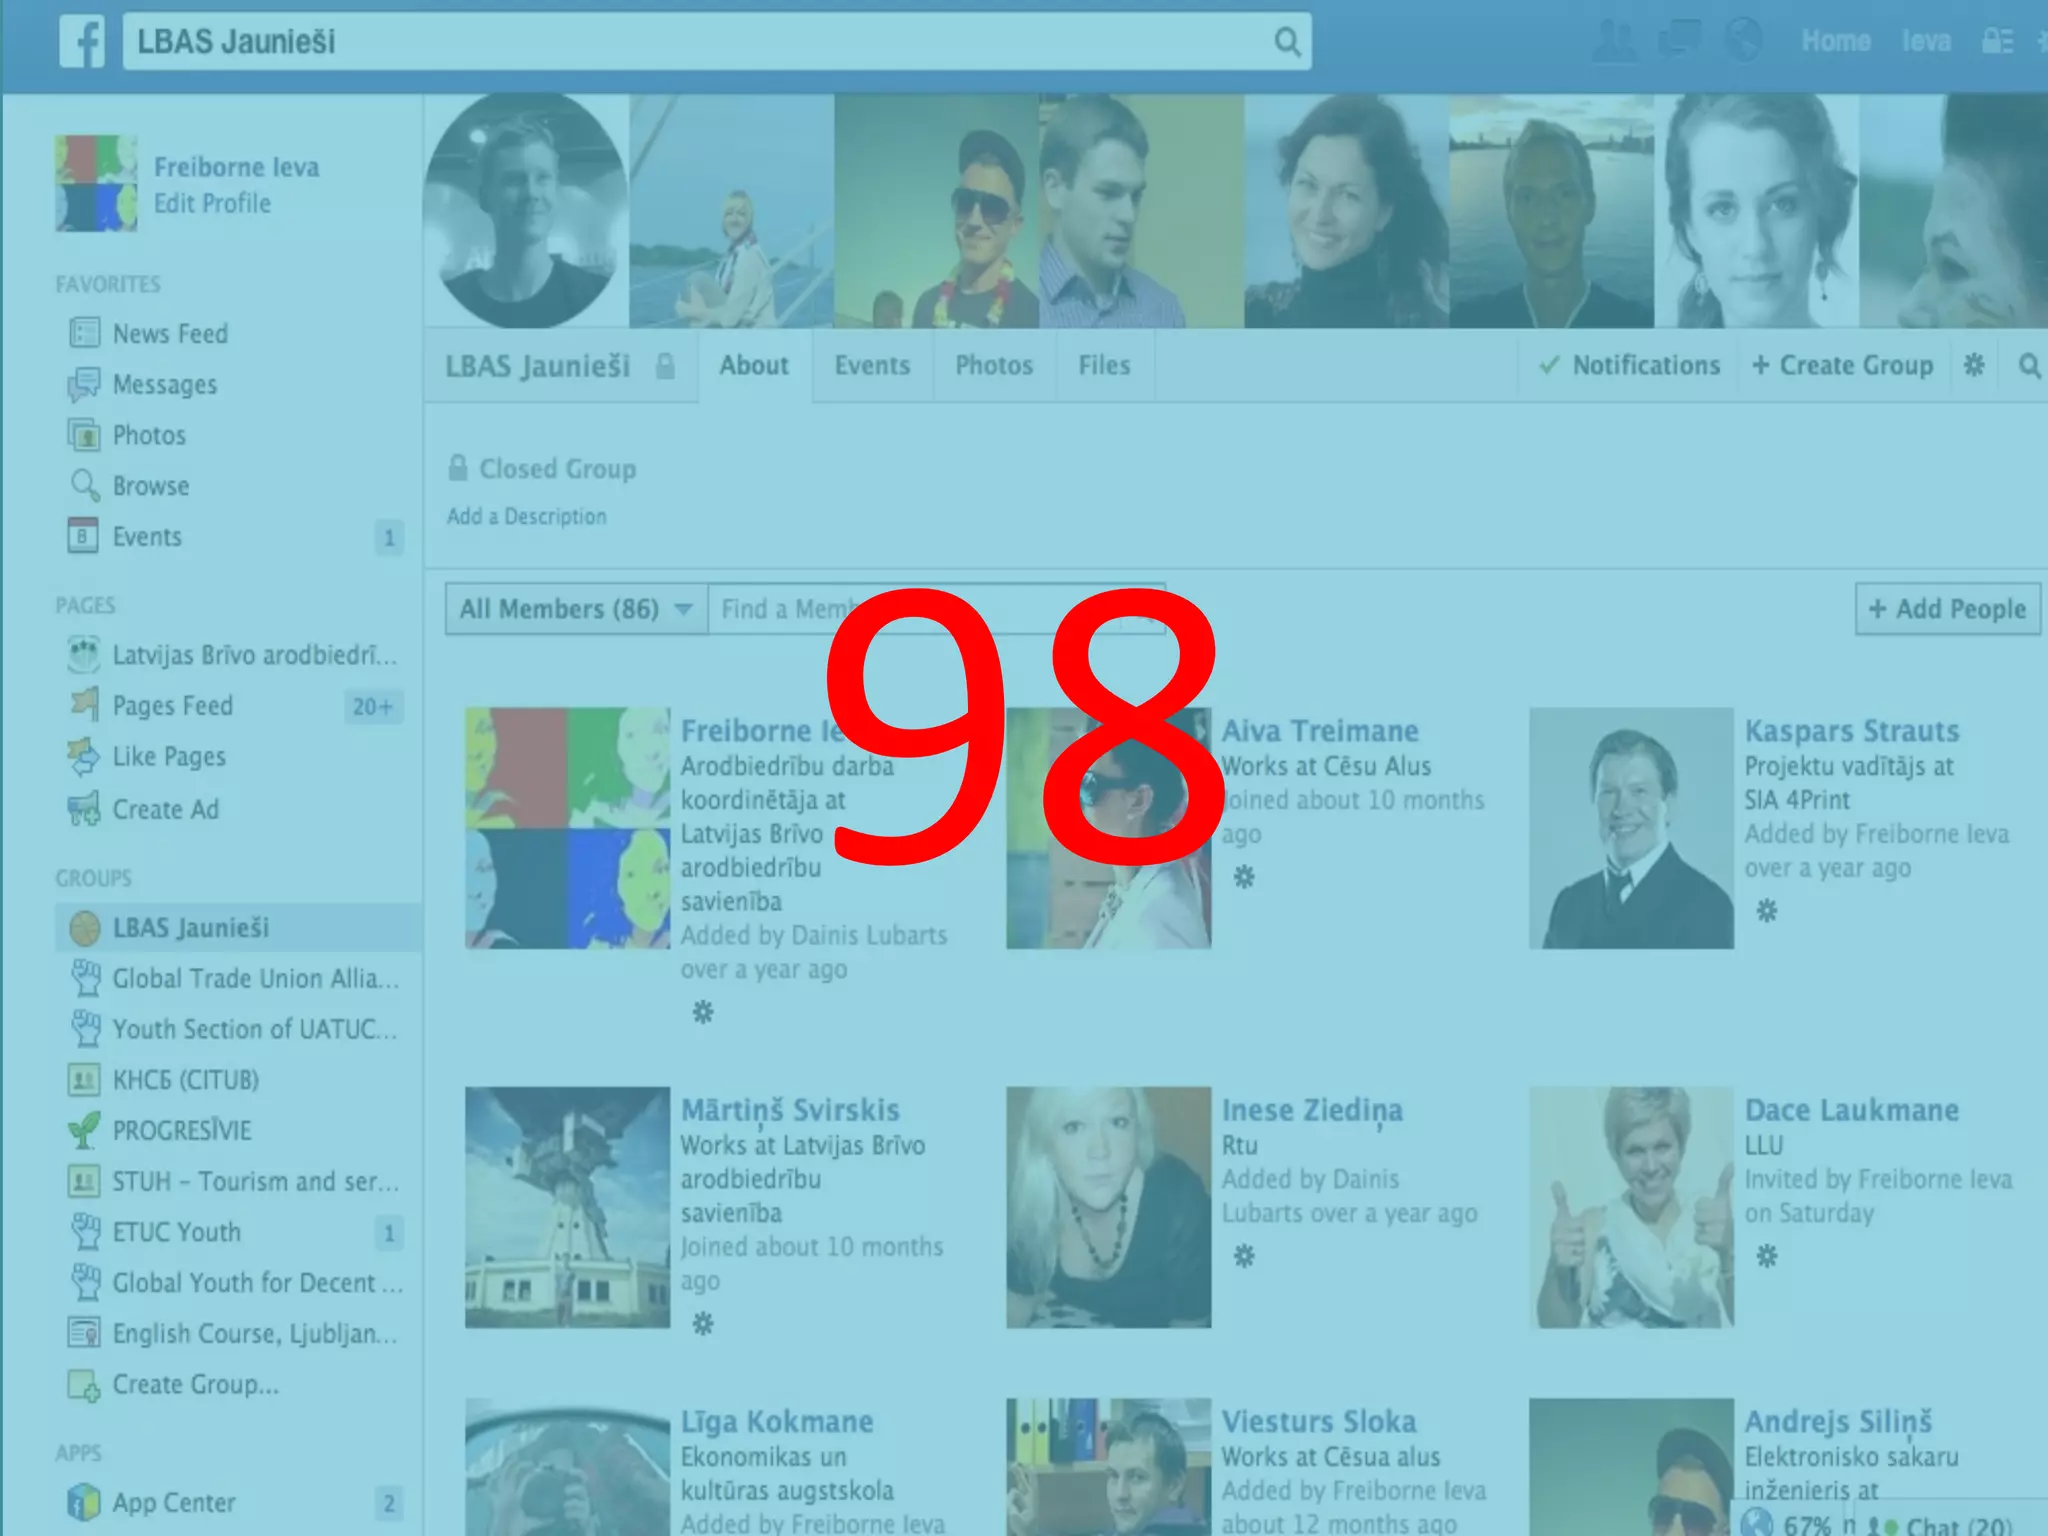The height and width of the screenshot is (1536, 2048).
Task: Open gear menu under Mārtiņš Svirskis
Action: point(703,1324)
